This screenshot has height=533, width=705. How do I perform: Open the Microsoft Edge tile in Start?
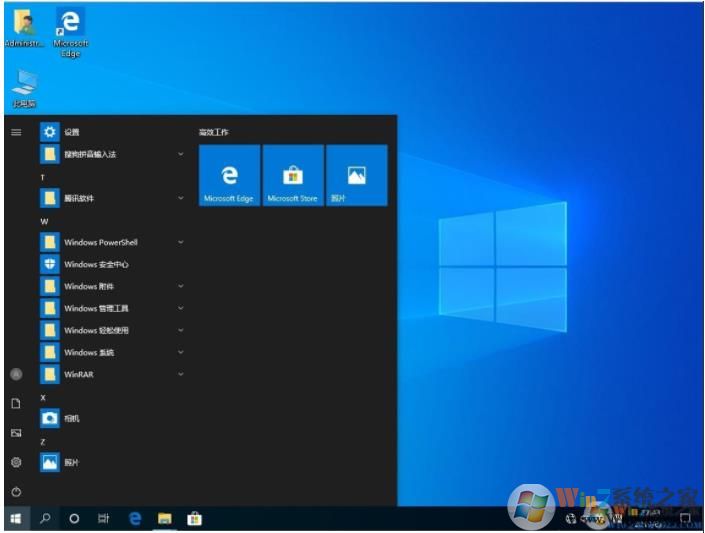pos(229,176)
